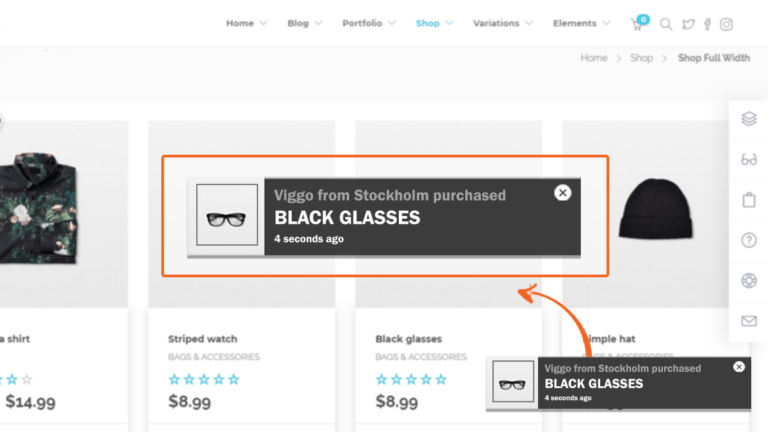768x432 pixels.
Task: Visit the Facebook page icon
Action: (707, 24)
